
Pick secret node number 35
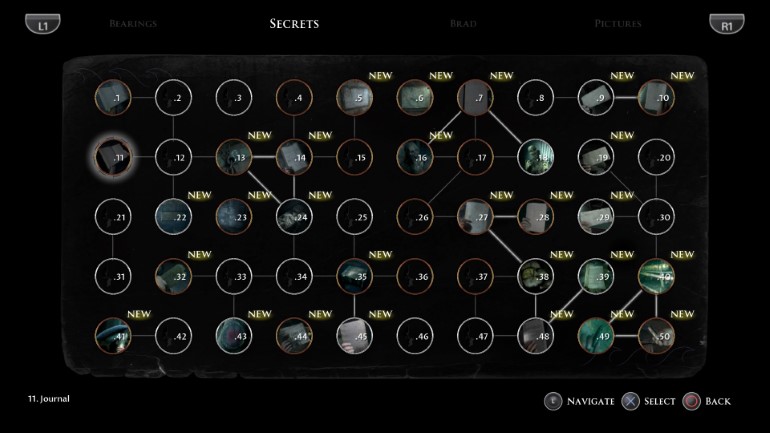354,276
